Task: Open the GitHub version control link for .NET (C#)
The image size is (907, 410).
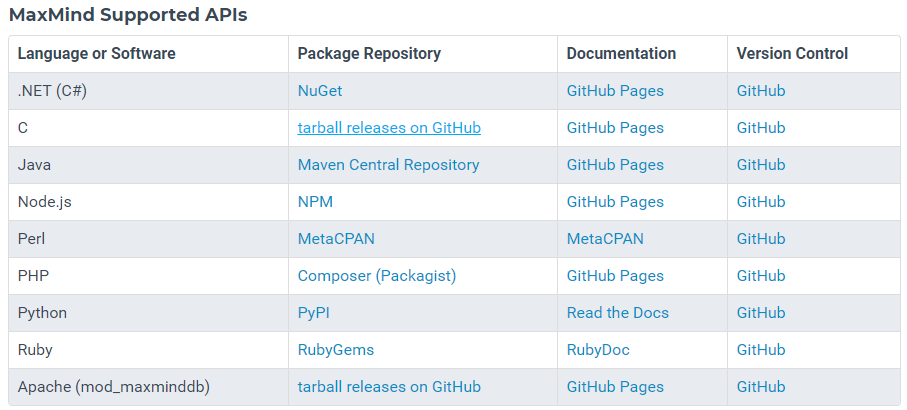Action: click(x=761, y=91)
